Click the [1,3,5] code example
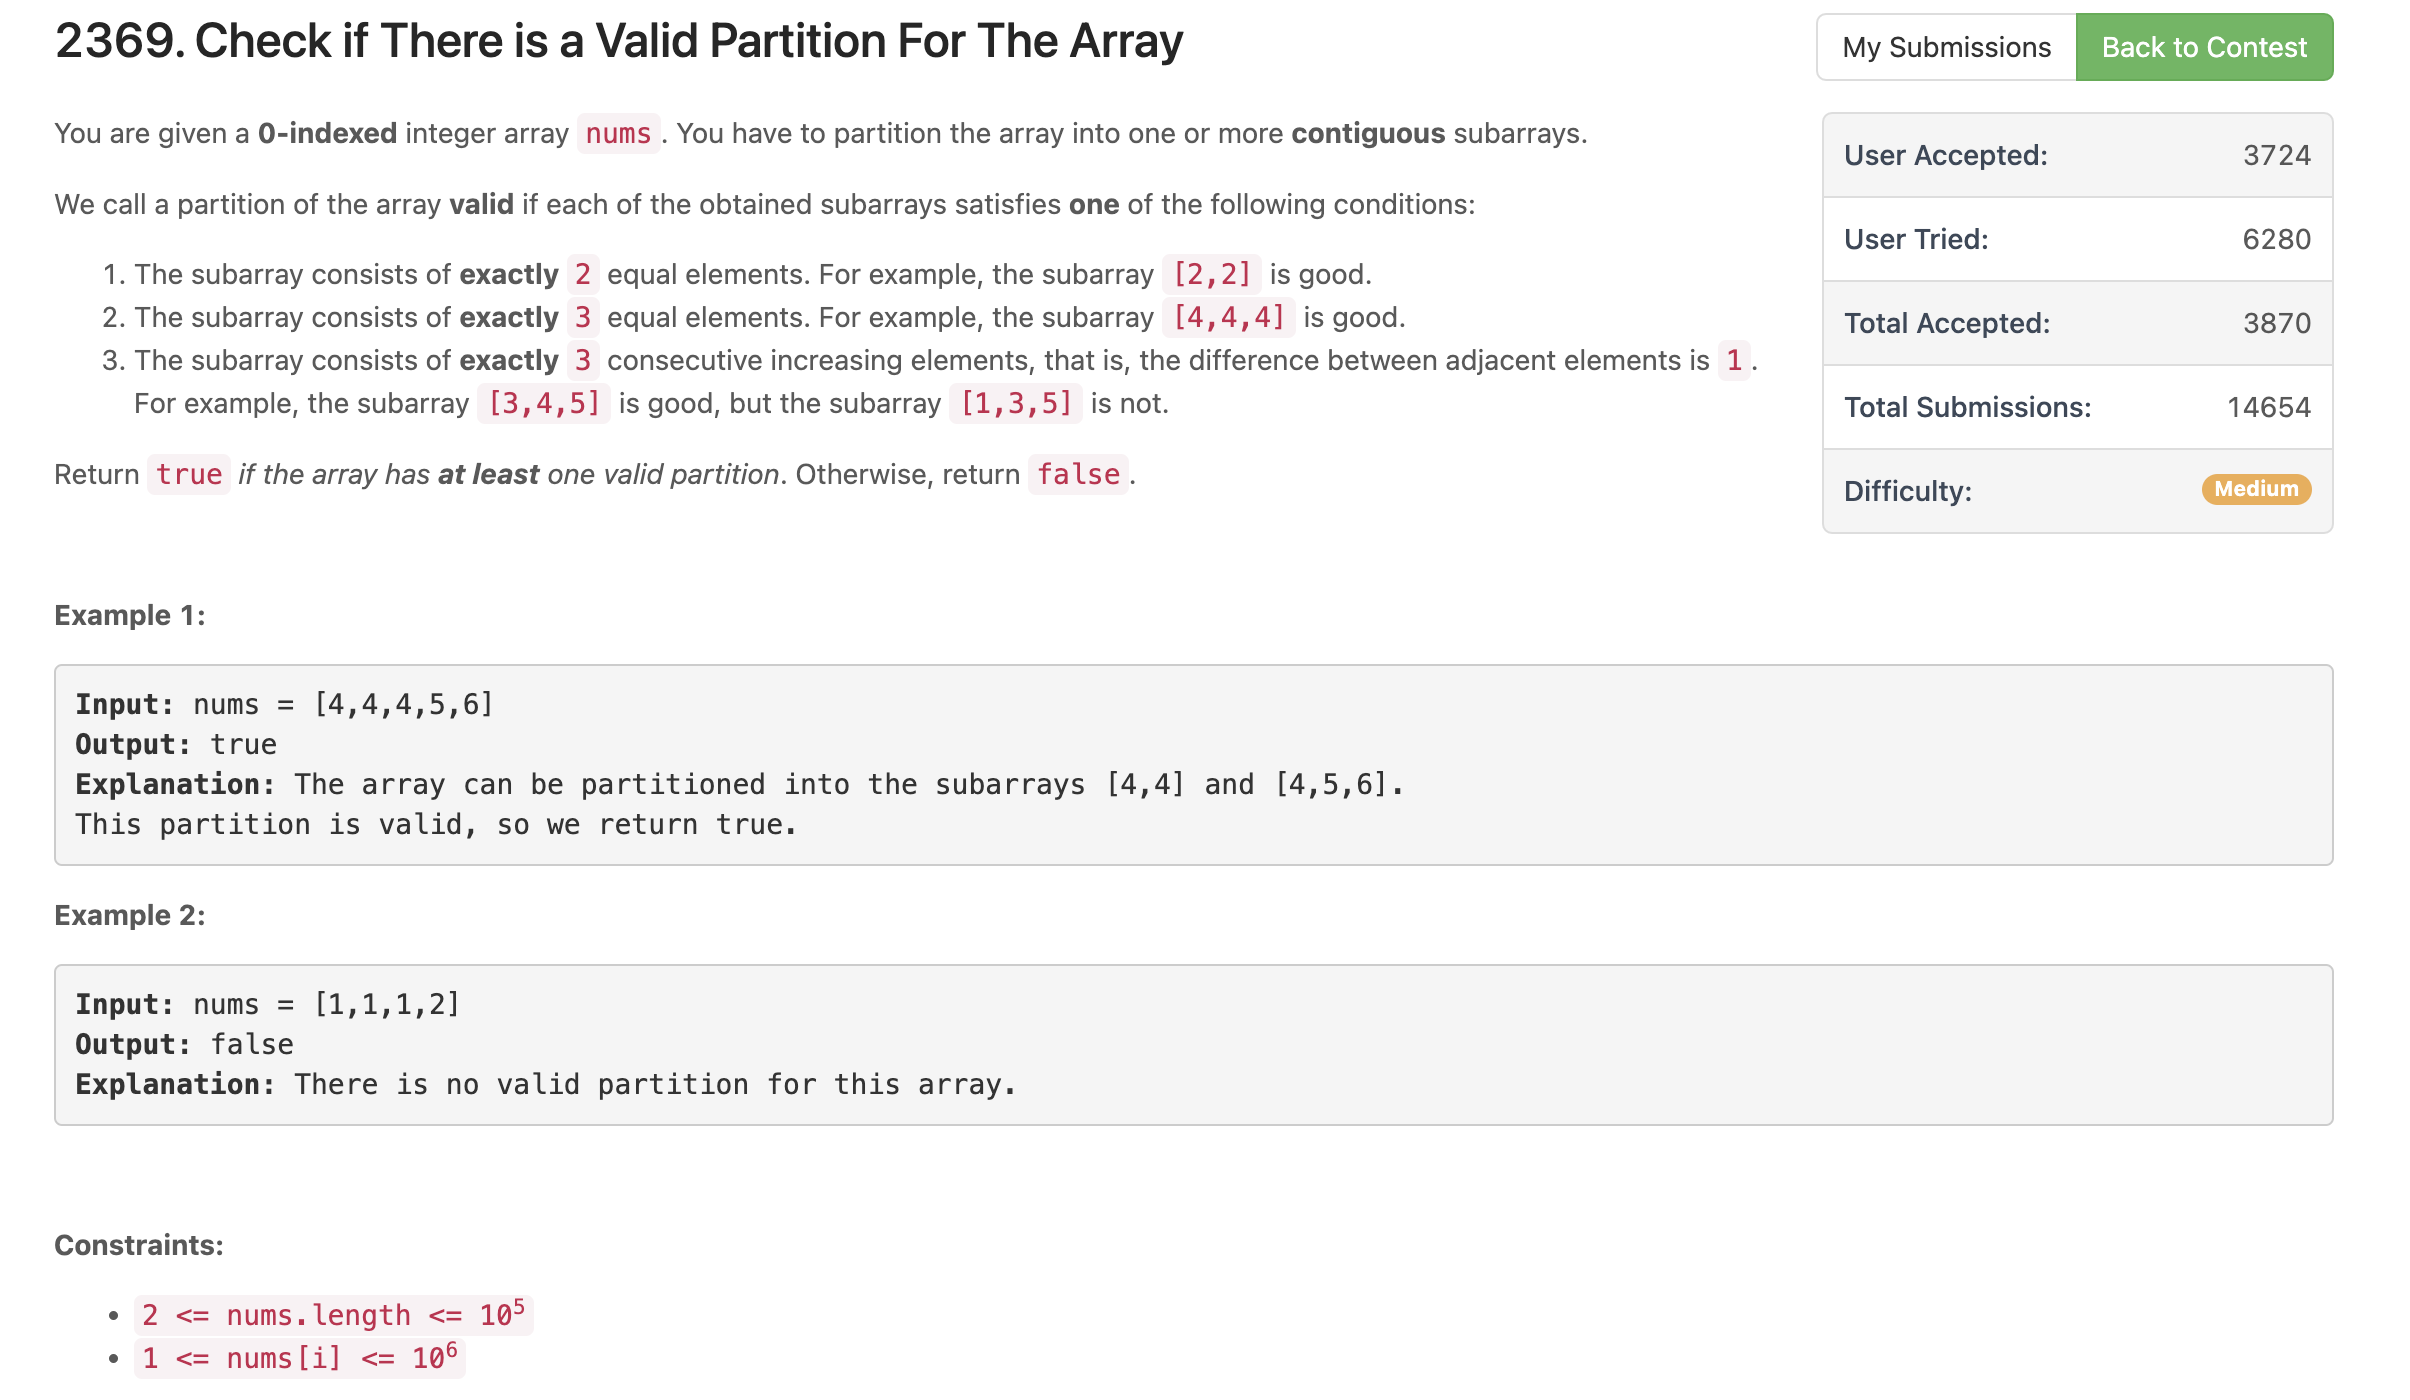The width and height of the screenshot is (2410, 1400). tap(1015, 403)
